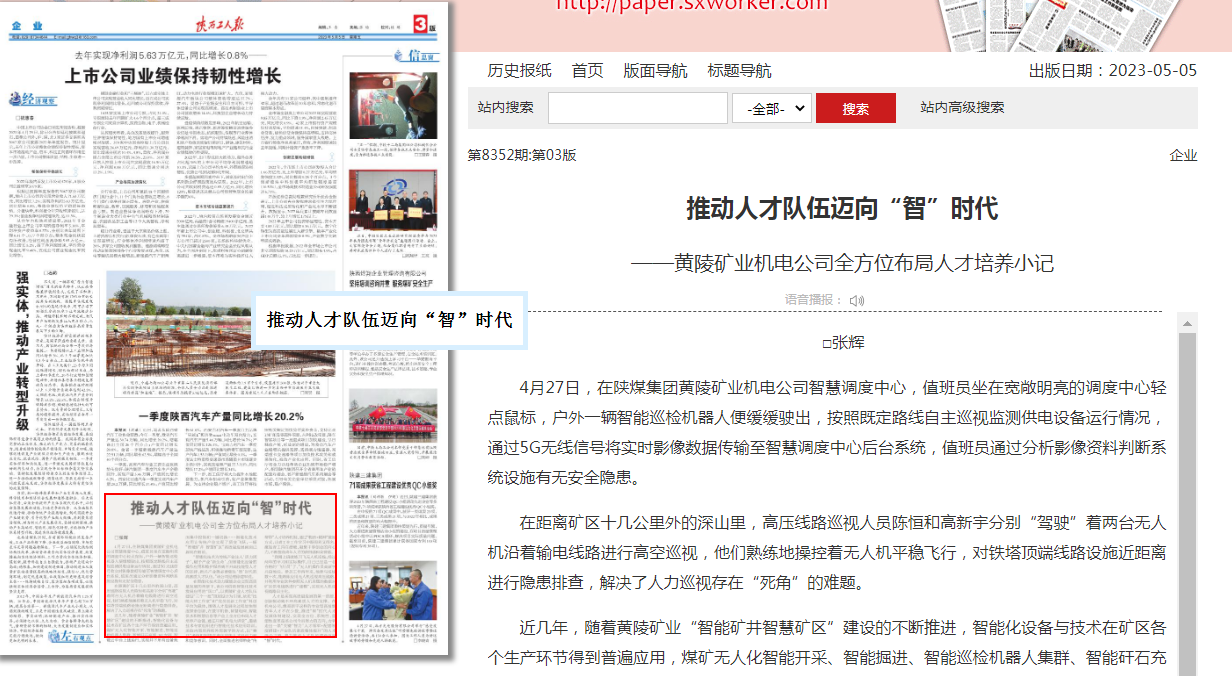Open 标题导航 navigation menu
Image resolution: width=1232 pixels, height=676 pixels.
[x=739, y=70]
